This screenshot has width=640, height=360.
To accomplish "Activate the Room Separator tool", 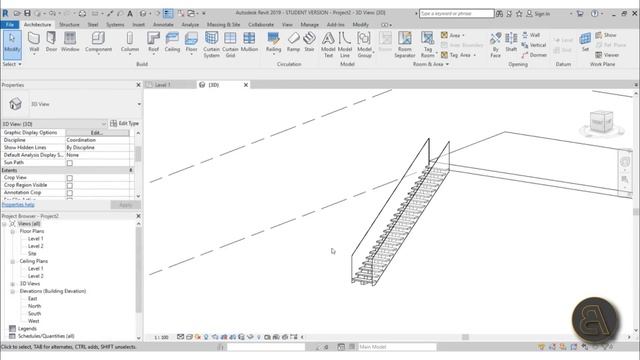I will 404,44.
